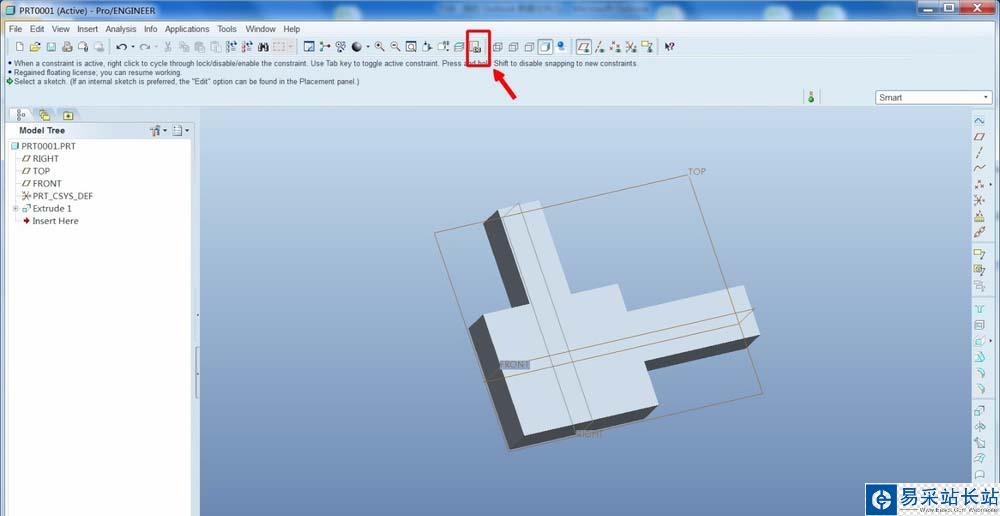This screenshot has width=1000, height=516.
Task: Print the model using printer icon
Action: [x=67, y=47]
